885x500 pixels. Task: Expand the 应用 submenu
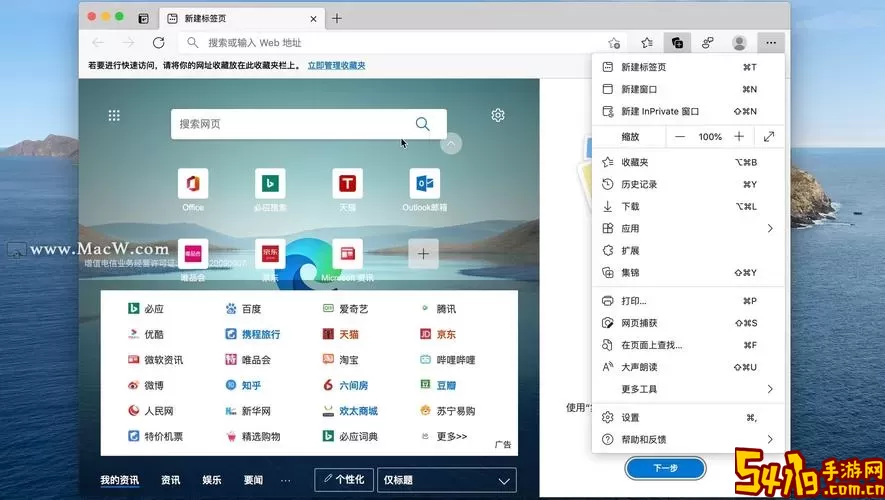(x=687, y=228)
